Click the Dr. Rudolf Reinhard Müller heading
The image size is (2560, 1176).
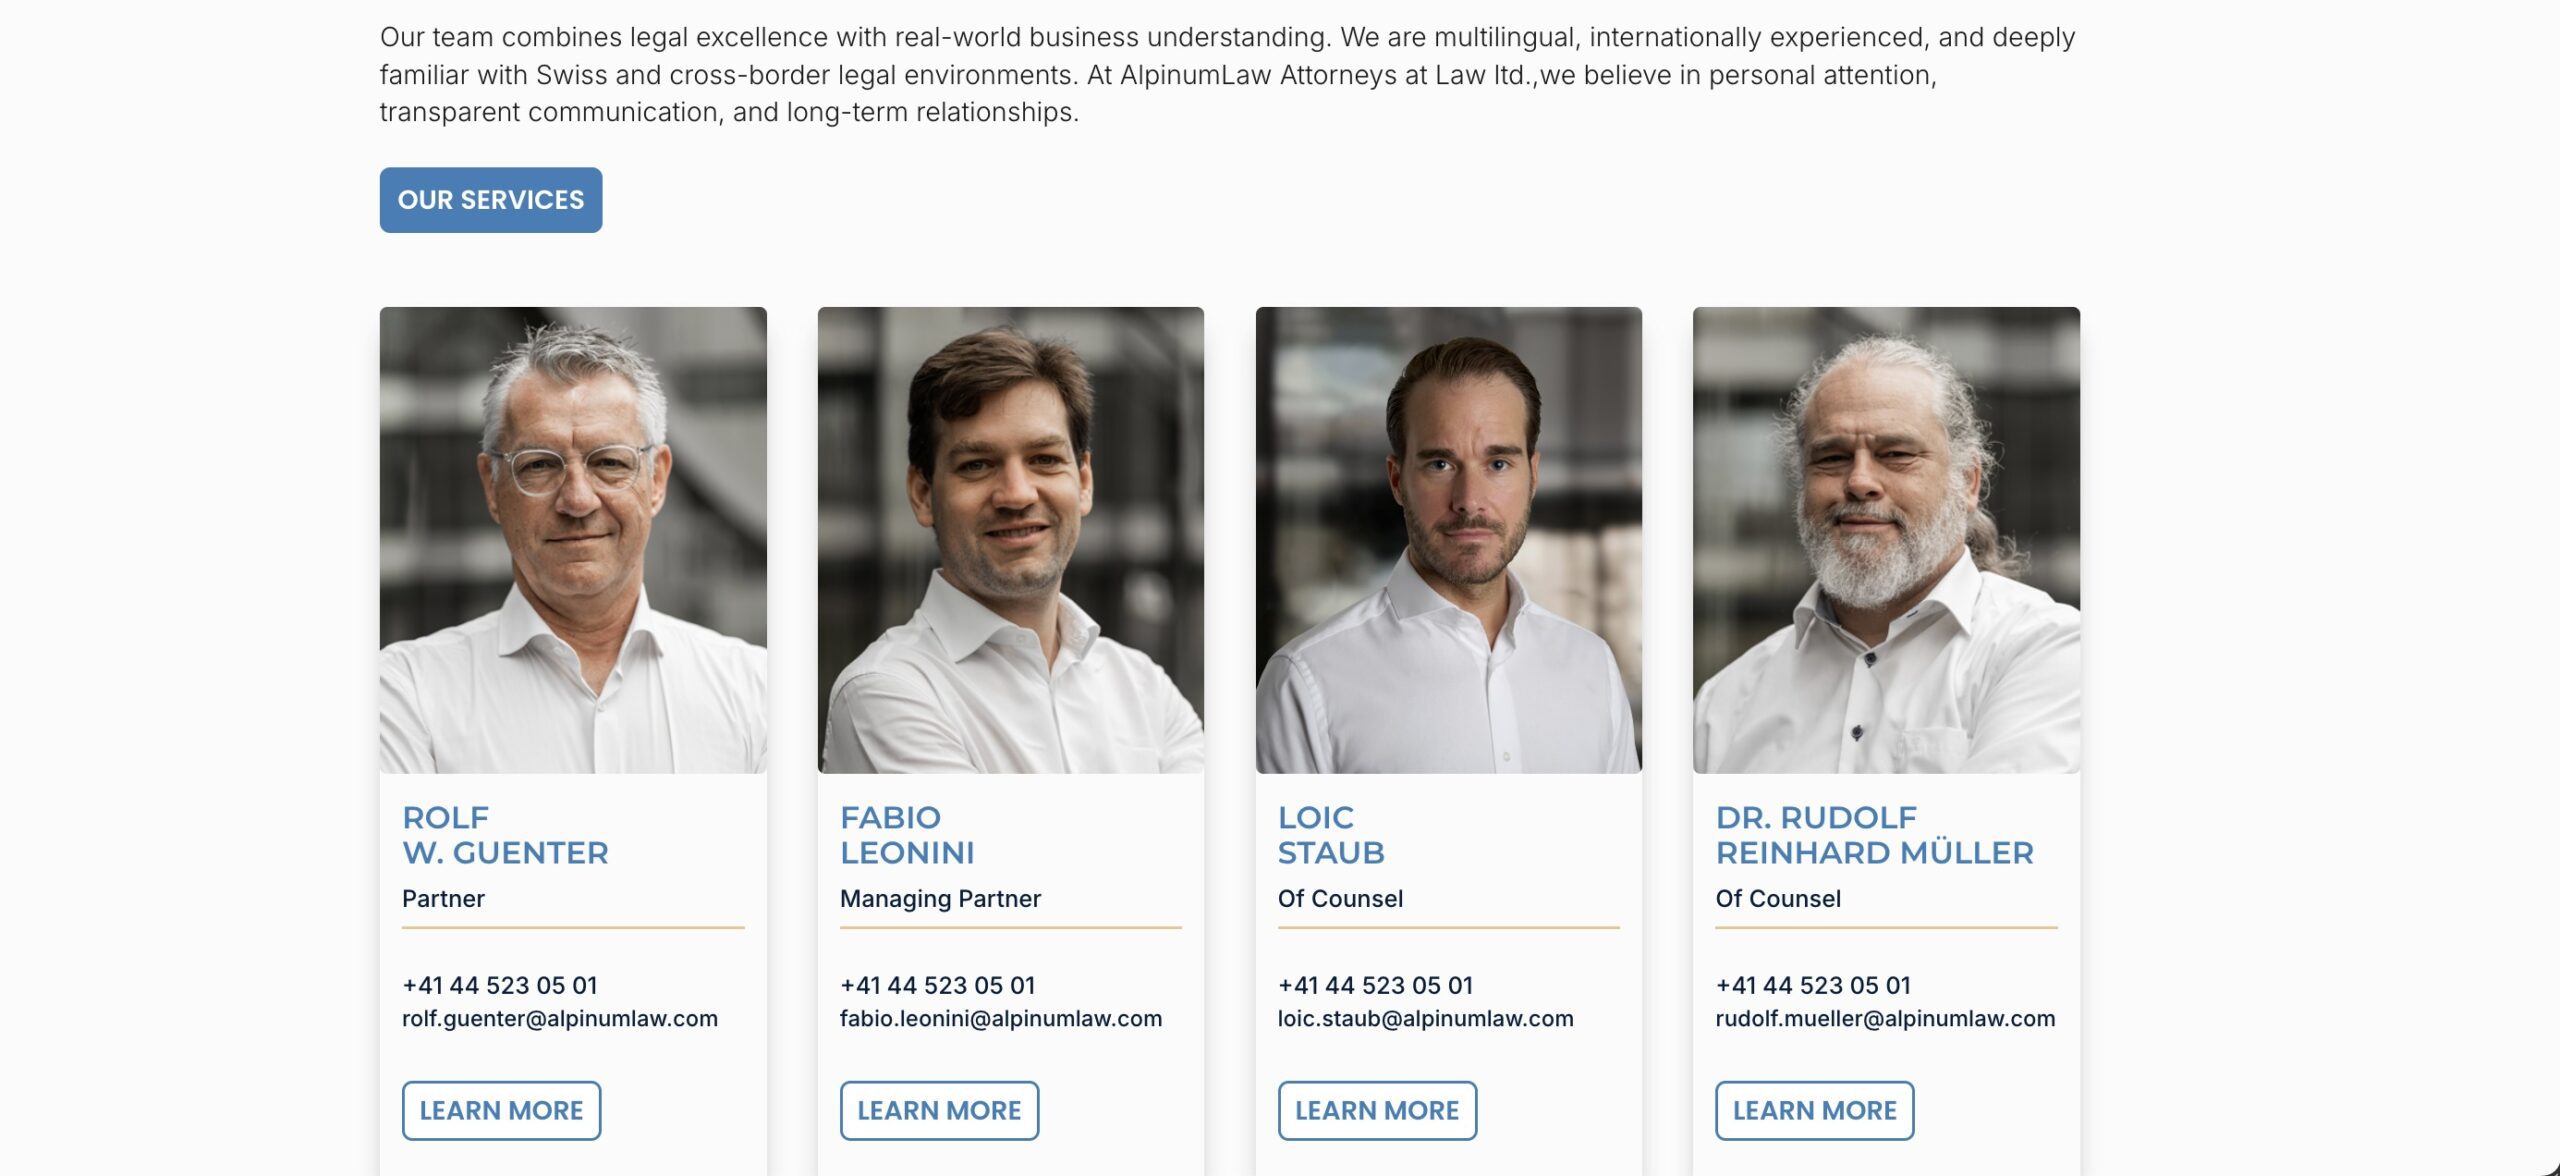[x=1874, y=835]
